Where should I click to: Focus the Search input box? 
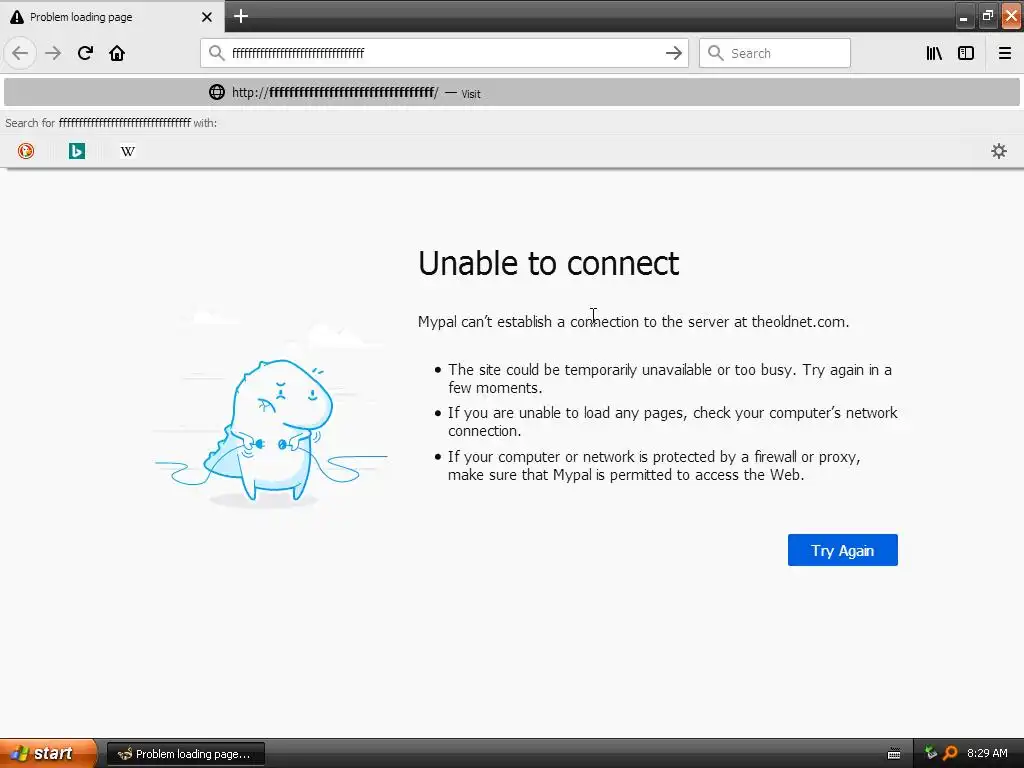(x=775, y=53)
